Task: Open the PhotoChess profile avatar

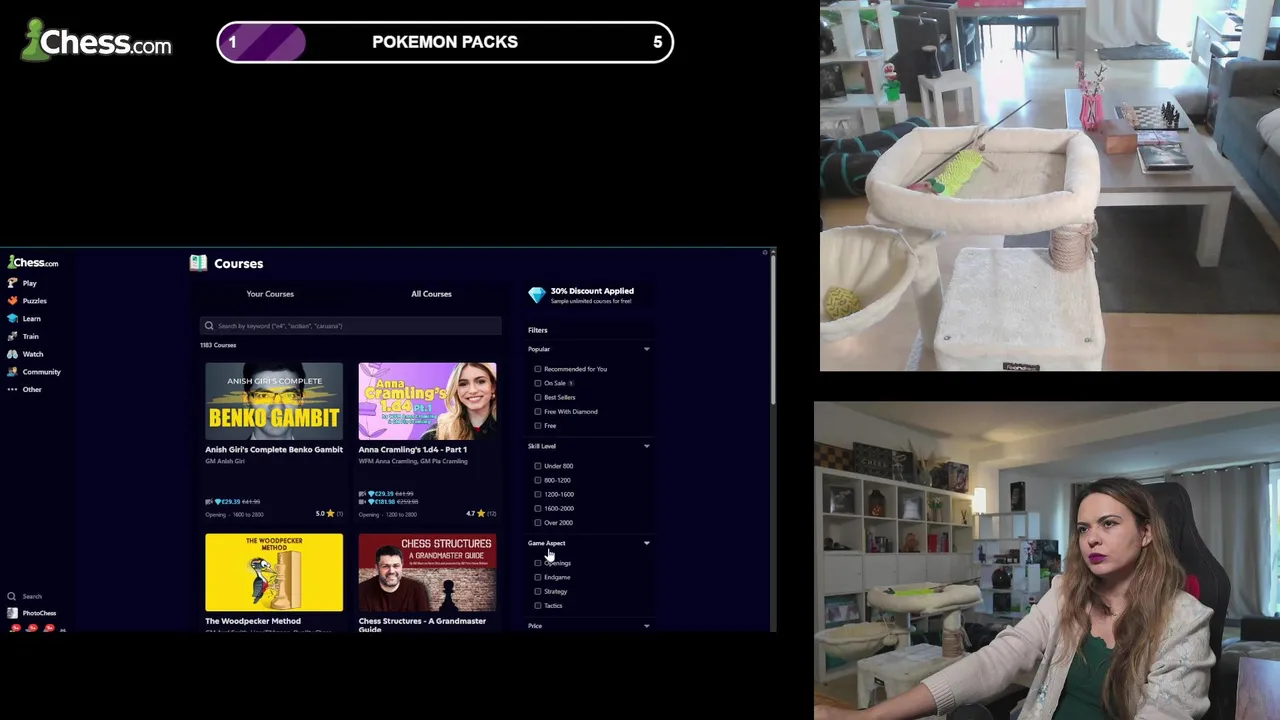Action: pos(12,613)
